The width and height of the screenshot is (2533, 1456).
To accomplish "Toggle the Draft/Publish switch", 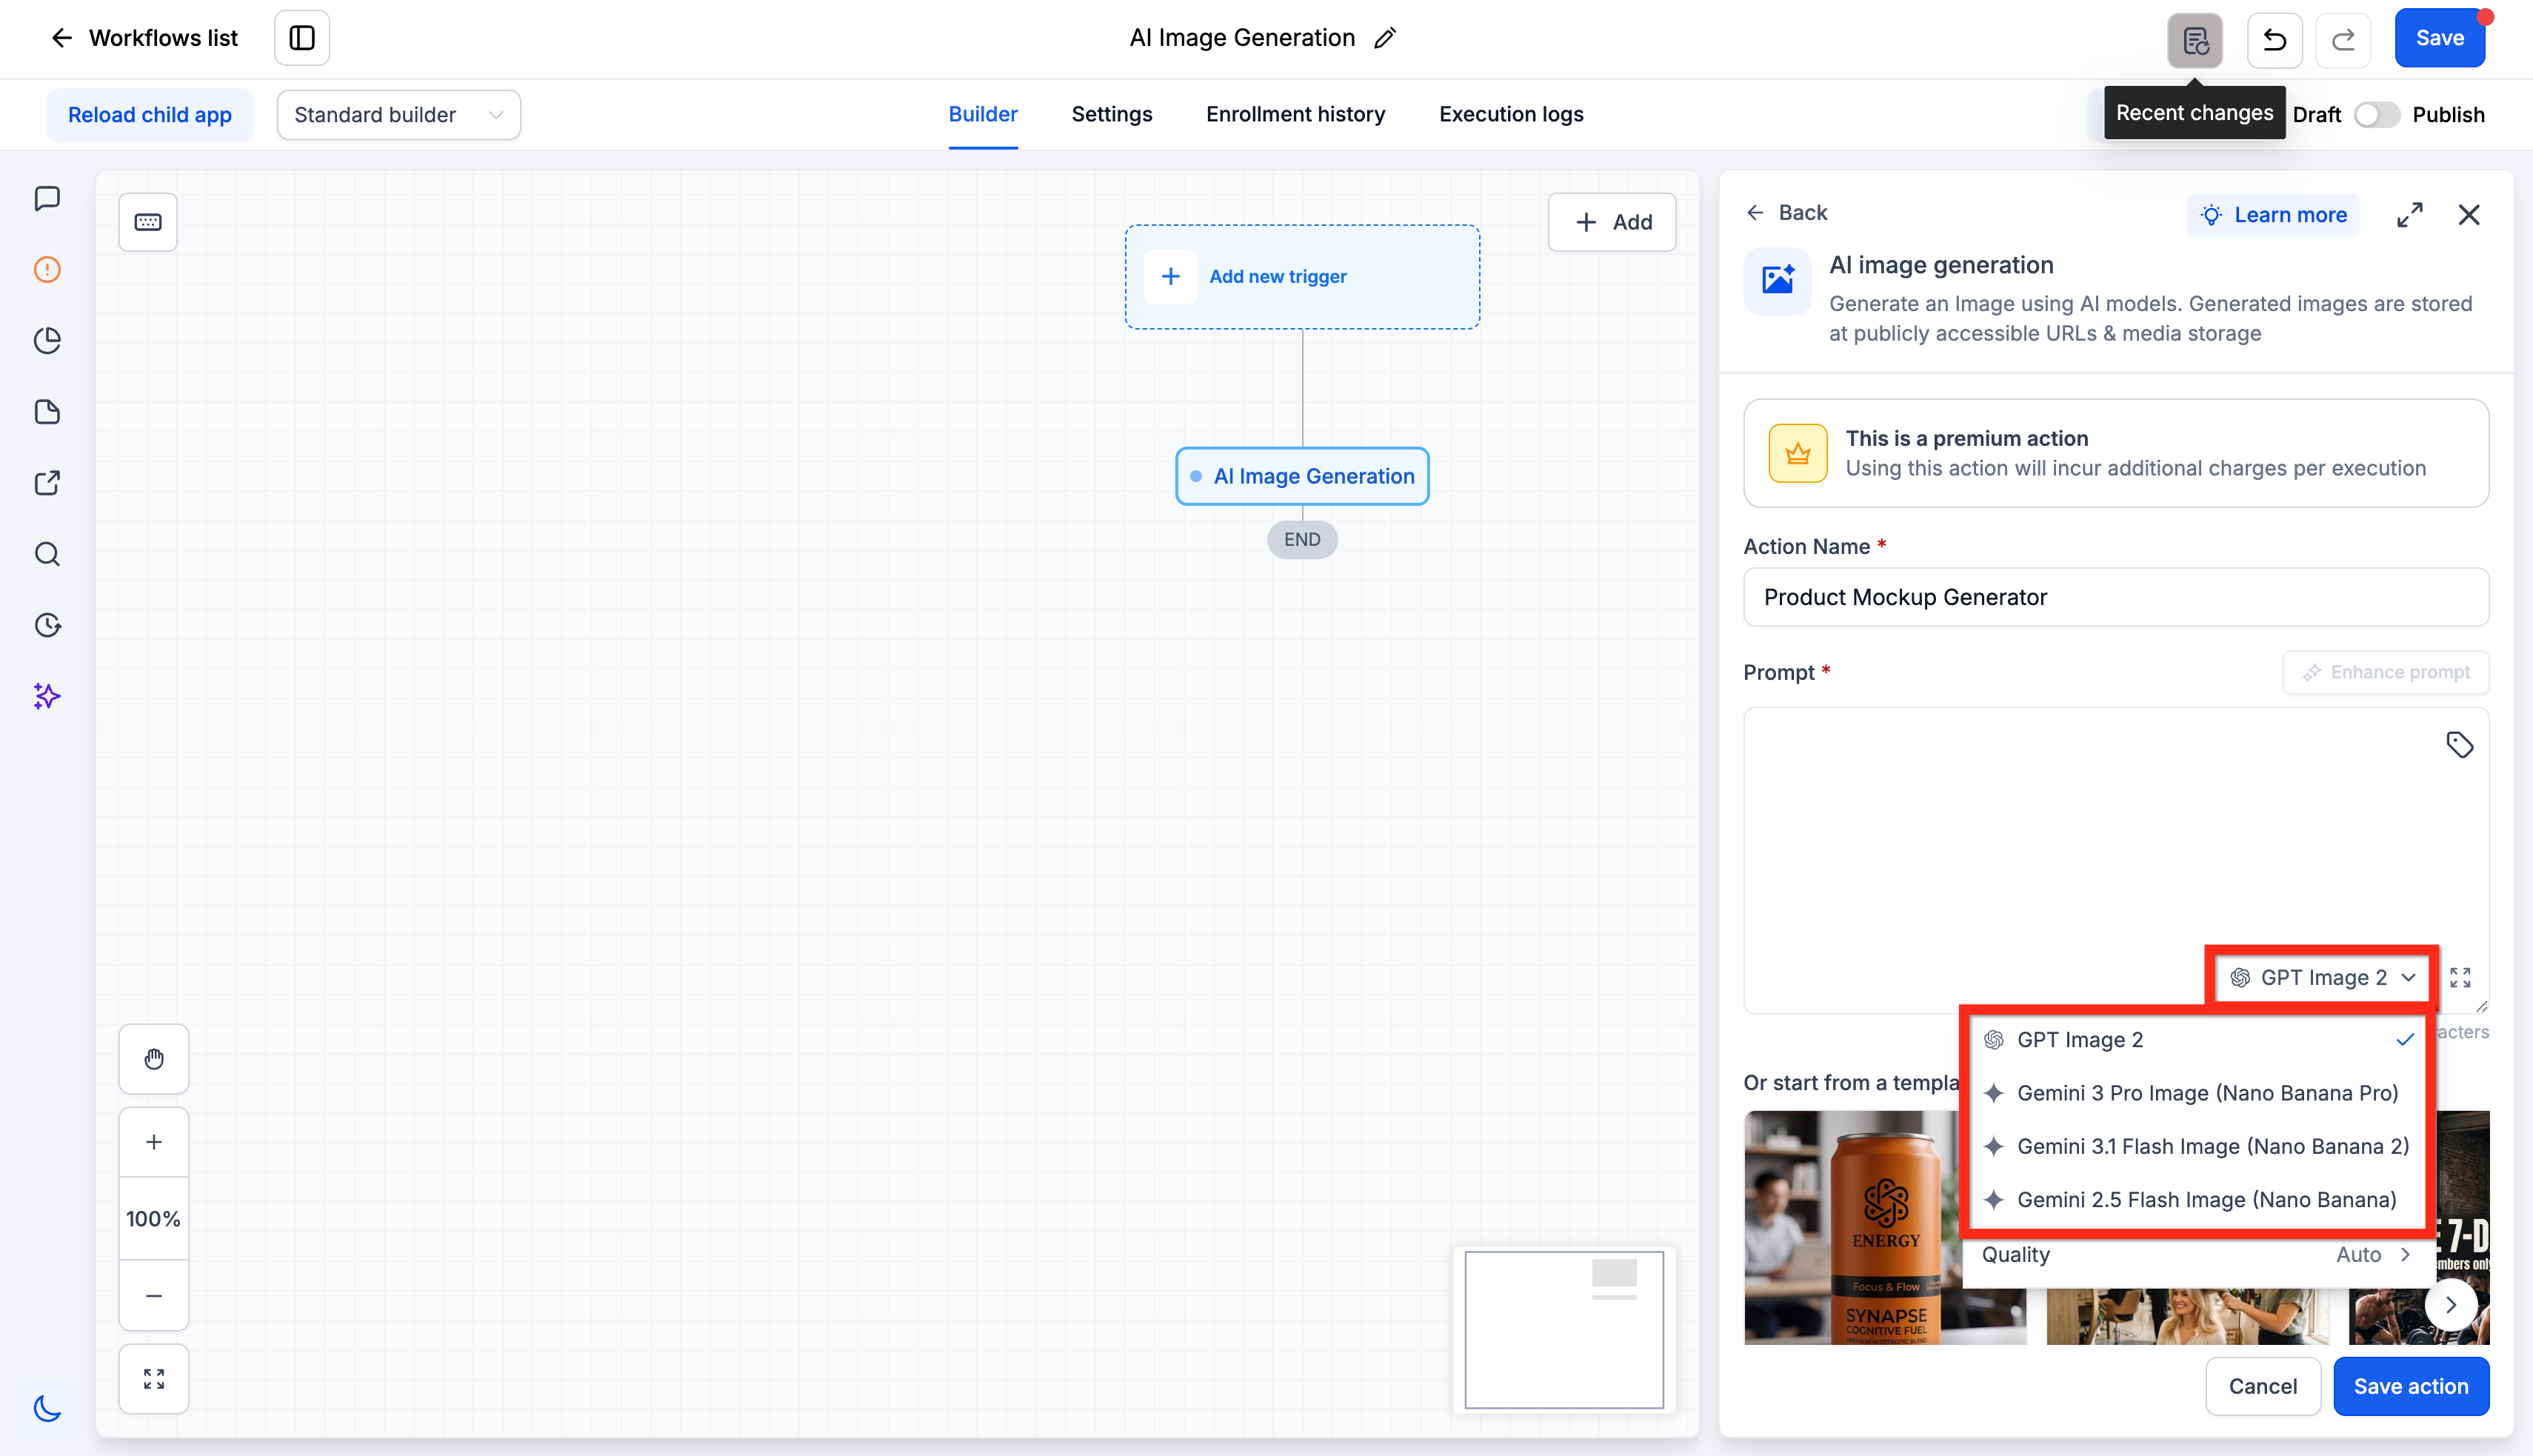I will 2376,115.
